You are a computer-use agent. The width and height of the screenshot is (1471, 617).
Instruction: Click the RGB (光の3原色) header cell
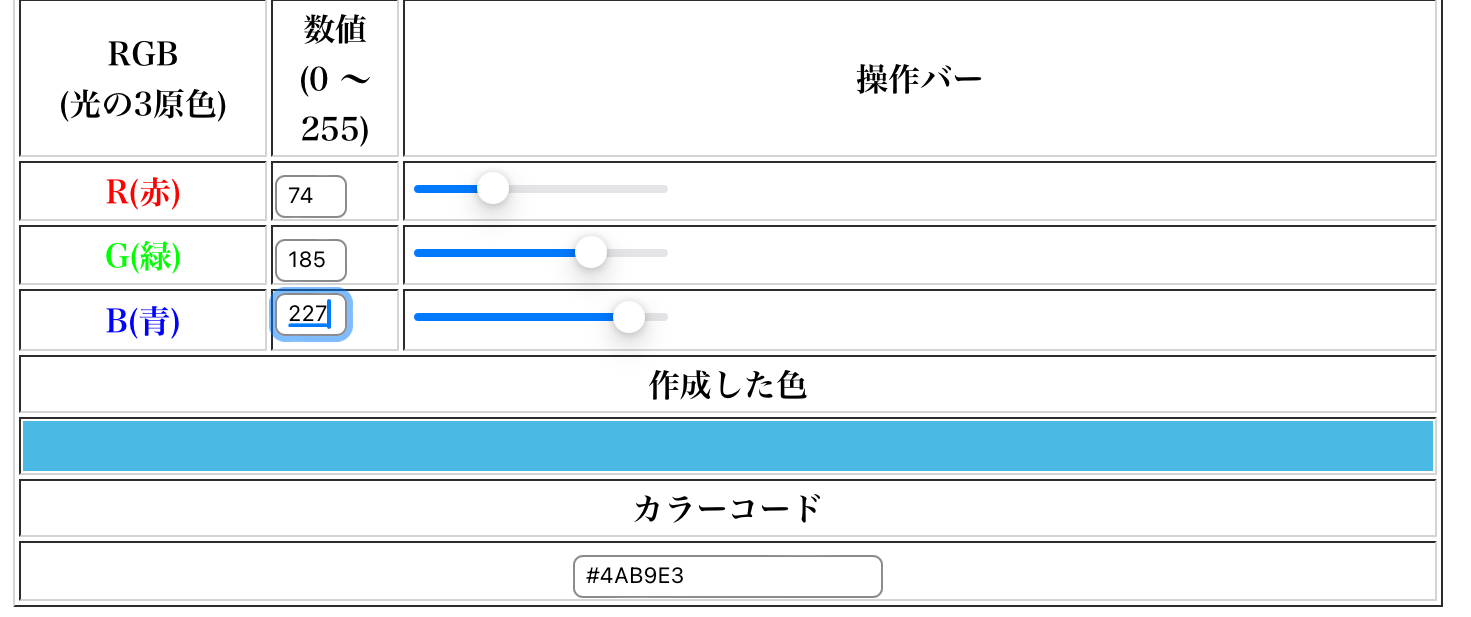(143, 79)
